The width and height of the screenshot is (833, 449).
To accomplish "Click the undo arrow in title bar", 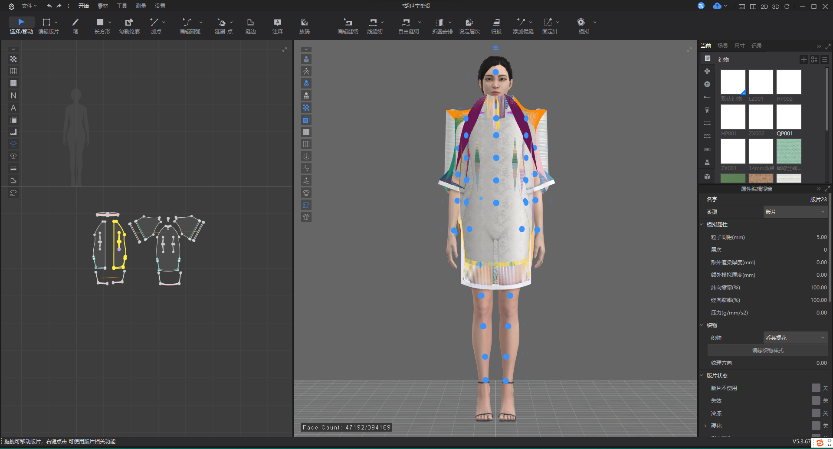I will [x=49, y=5].
